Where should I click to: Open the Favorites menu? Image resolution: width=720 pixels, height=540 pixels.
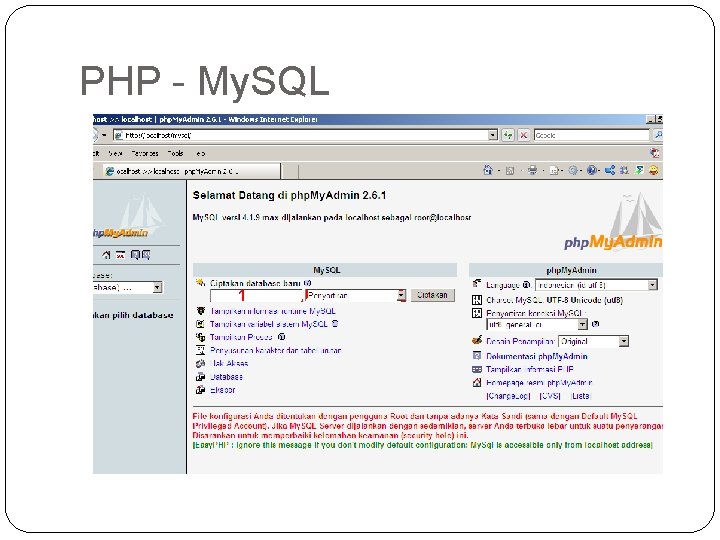coord(145,153)
